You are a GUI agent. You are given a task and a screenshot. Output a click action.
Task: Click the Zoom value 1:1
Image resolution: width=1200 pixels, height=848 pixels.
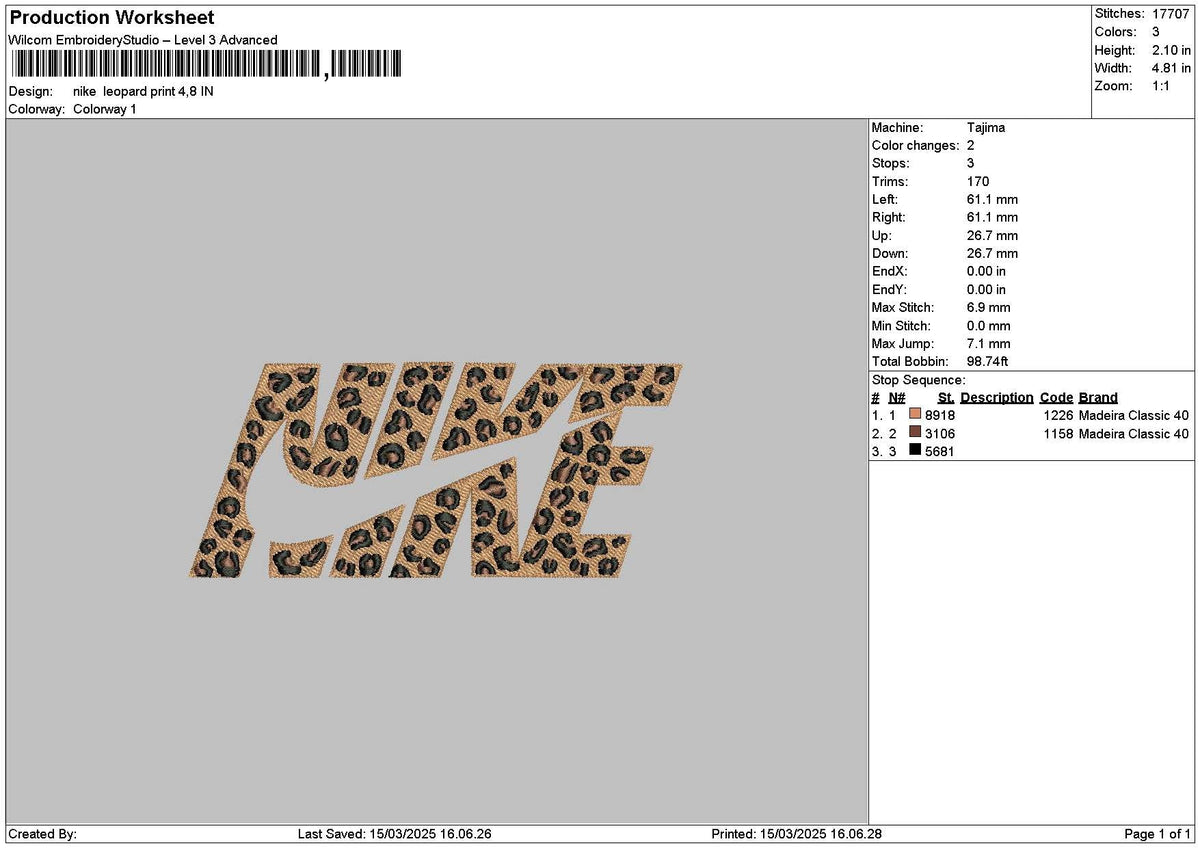pos(1163,86)
